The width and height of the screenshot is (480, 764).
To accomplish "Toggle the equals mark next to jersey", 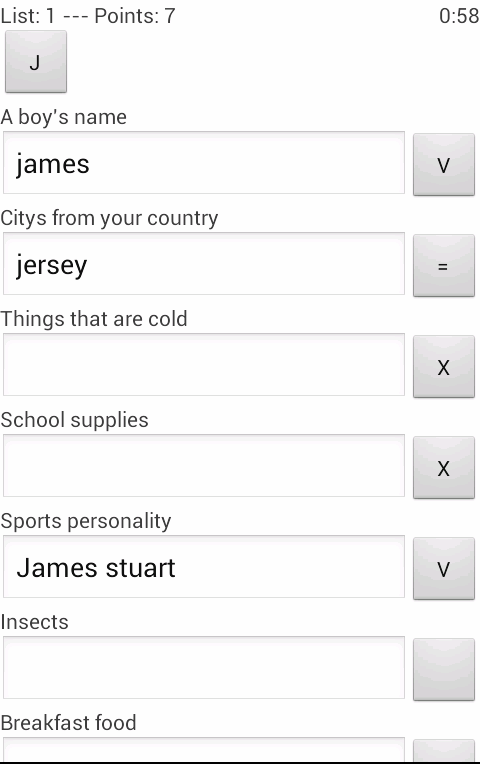I will 443,265.
